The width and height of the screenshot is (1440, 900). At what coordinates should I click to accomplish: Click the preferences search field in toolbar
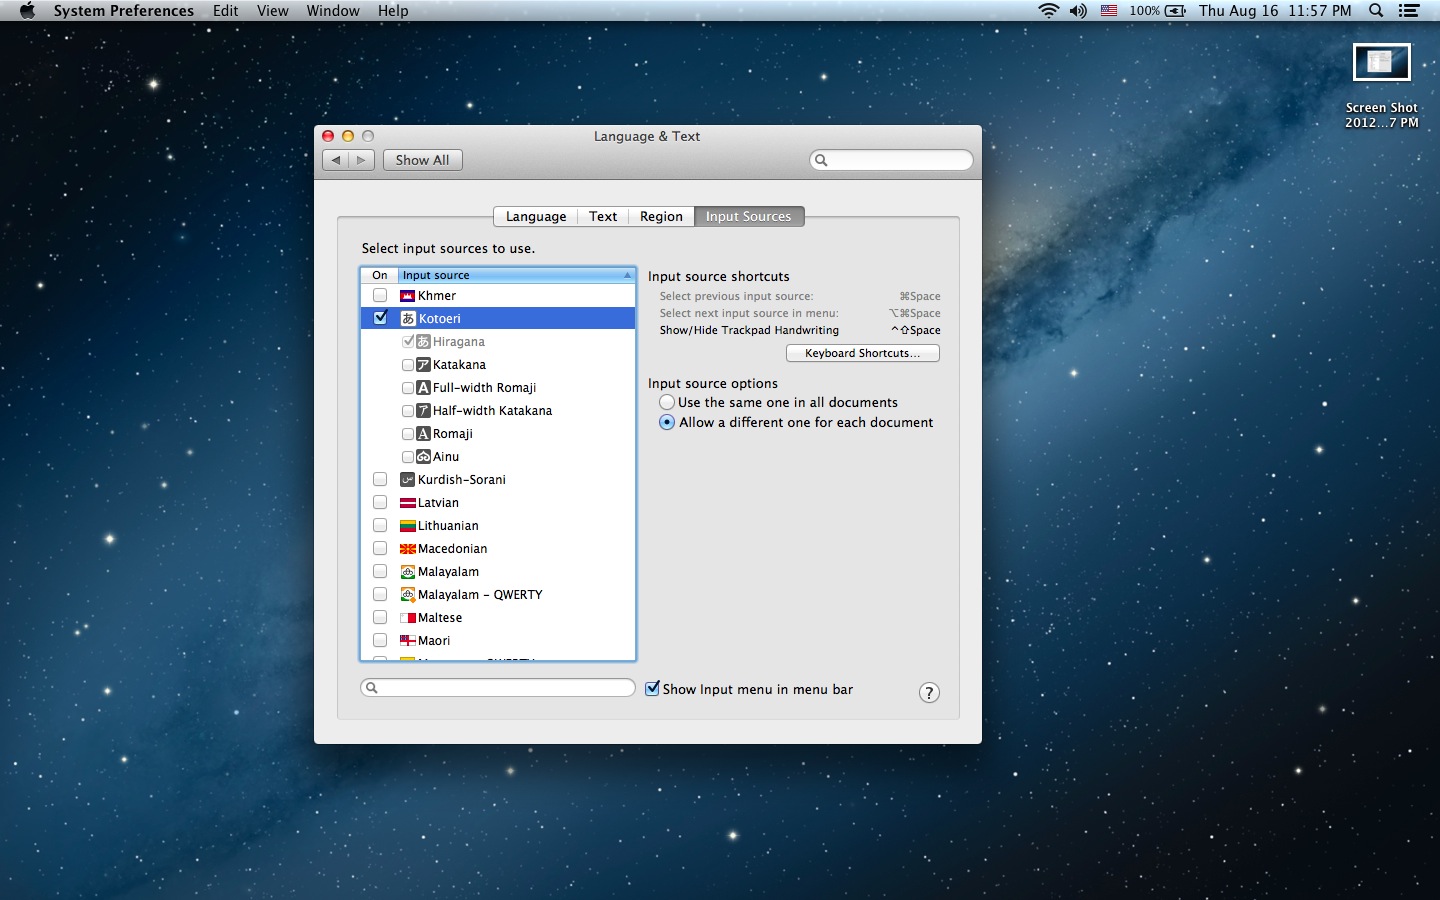891,160
